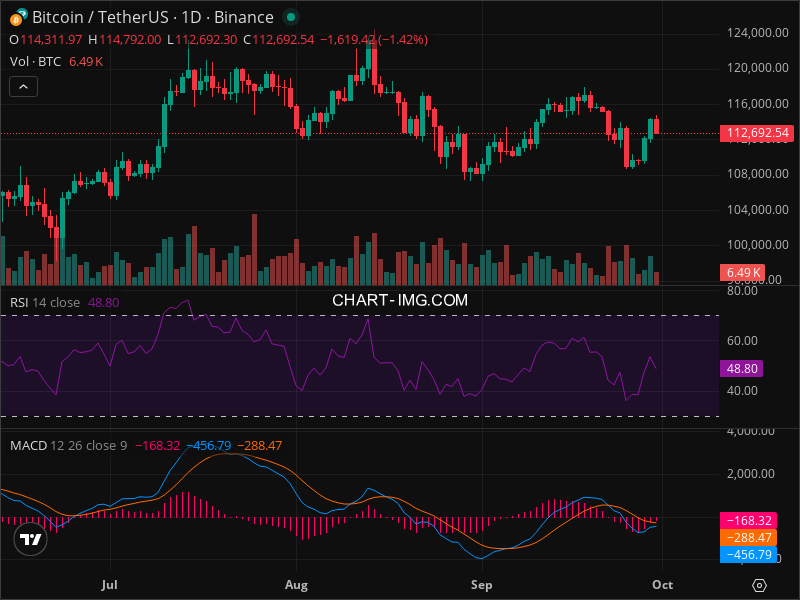Image resolution: width=800 pixels, height=600 pixels.
Task: Collapse the indicator legend with chevron button
Action: point(24,87)
